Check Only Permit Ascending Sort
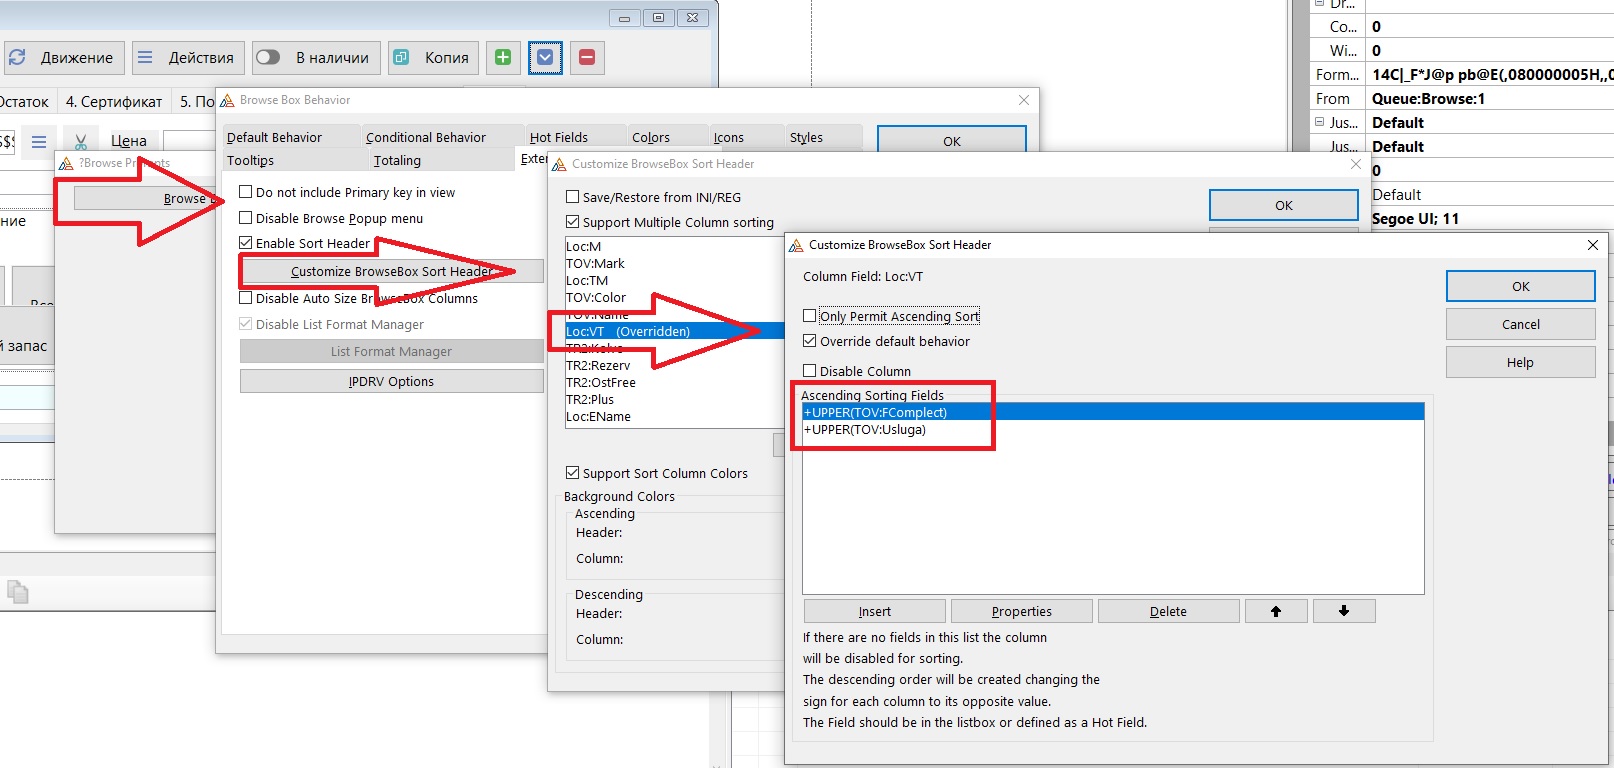Screen dimensions: 1614x768 tap(810, 316)
